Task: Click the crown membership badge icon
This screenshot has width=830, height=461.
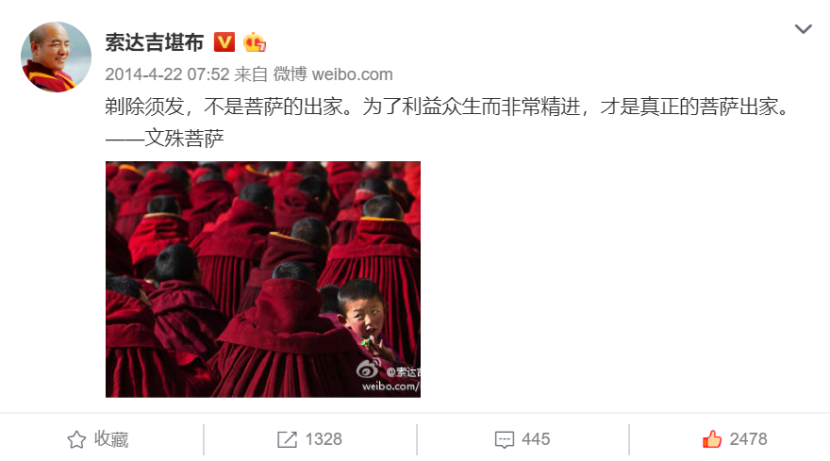Action: tap(254, 42)
